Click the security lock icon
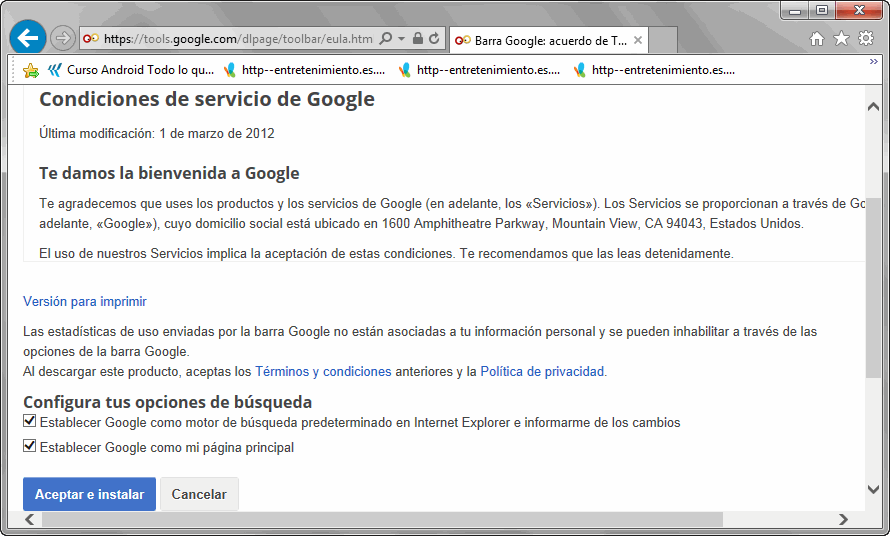The width and height of the screenshot is (890, 536). coord(418,39)
